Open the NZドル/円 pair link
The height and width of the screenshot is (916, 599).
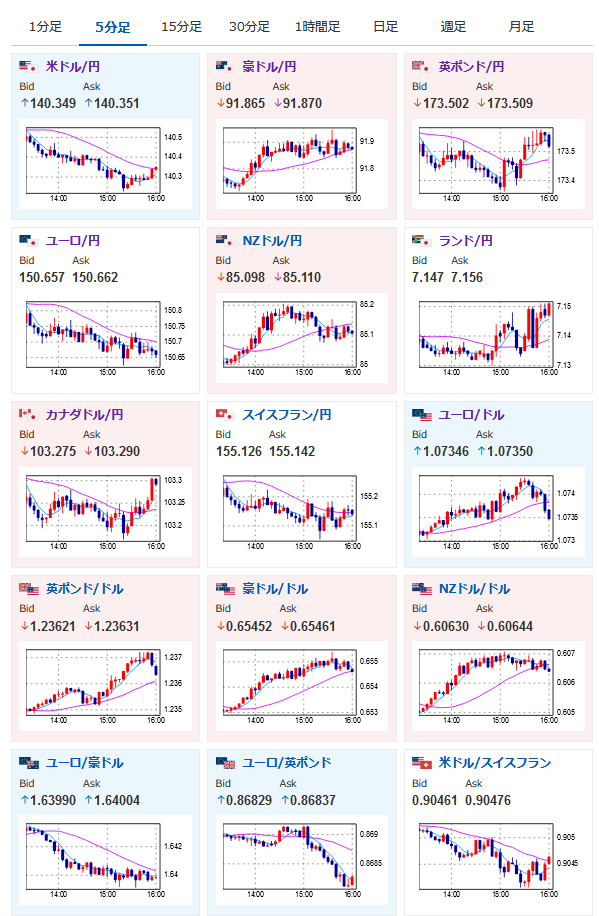272,240
